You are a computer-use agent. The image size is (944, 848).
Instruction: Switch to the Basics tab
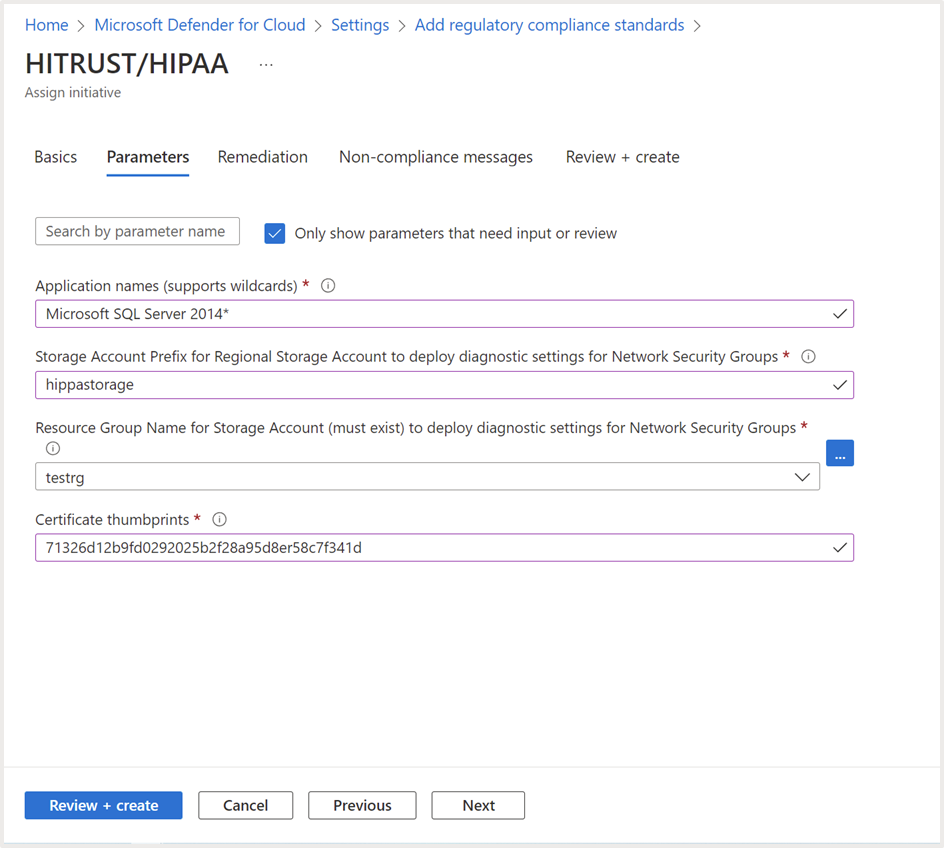56,157
